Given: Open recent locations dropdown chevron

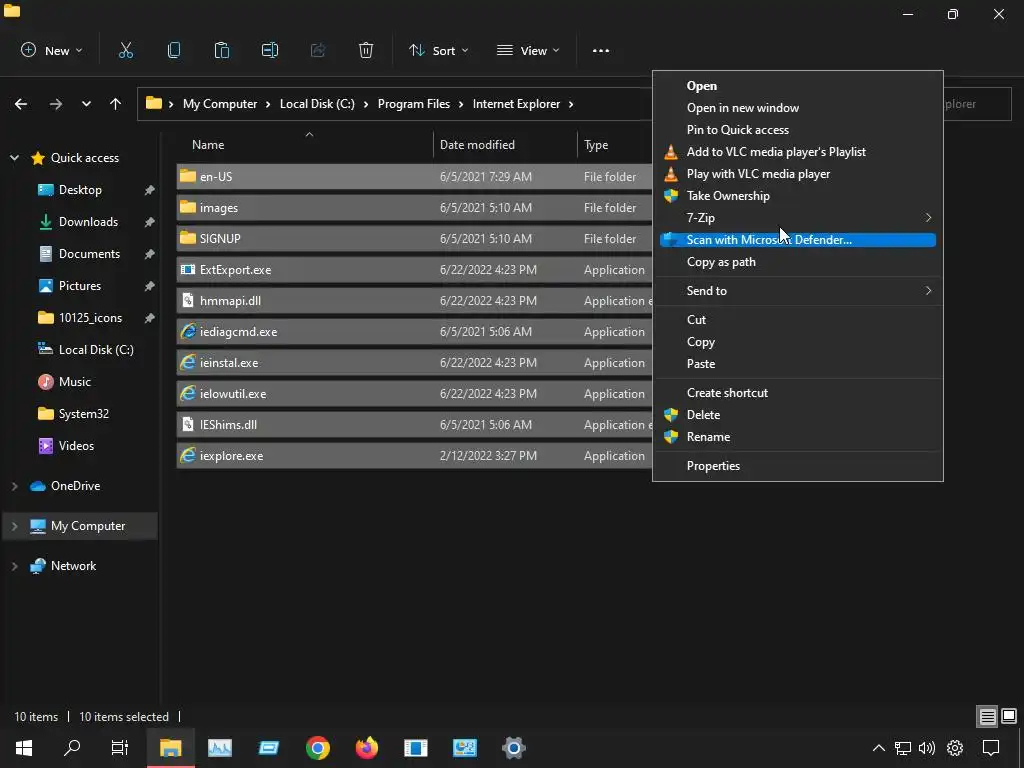Looking at the screenshot, I should (86, 104).
